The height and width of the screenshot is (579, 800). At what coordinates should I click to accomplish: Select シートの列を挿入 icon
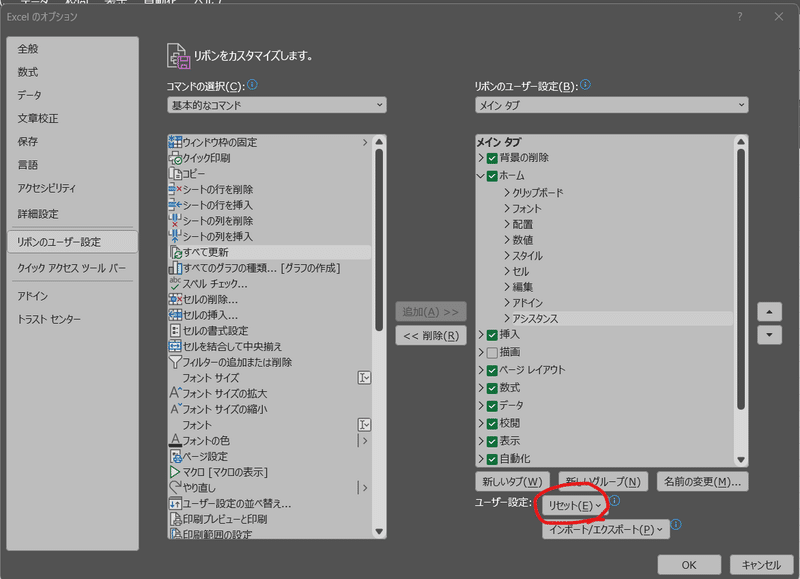tap(175, 237)
